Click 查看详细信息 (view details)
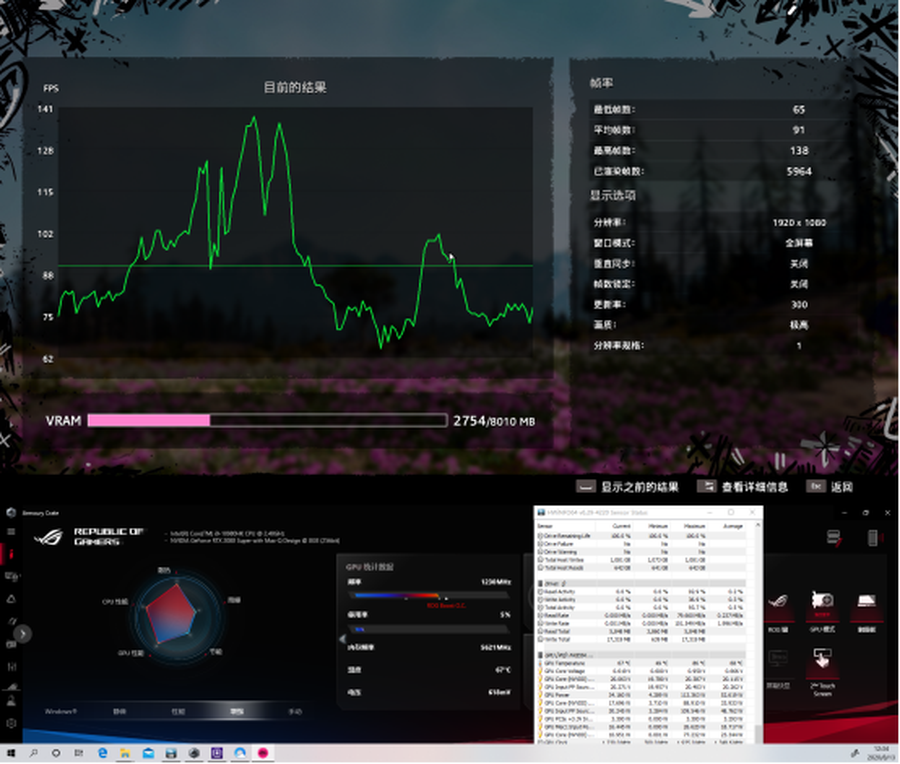This screenshot has height=764, width=900. pos(744,487)
